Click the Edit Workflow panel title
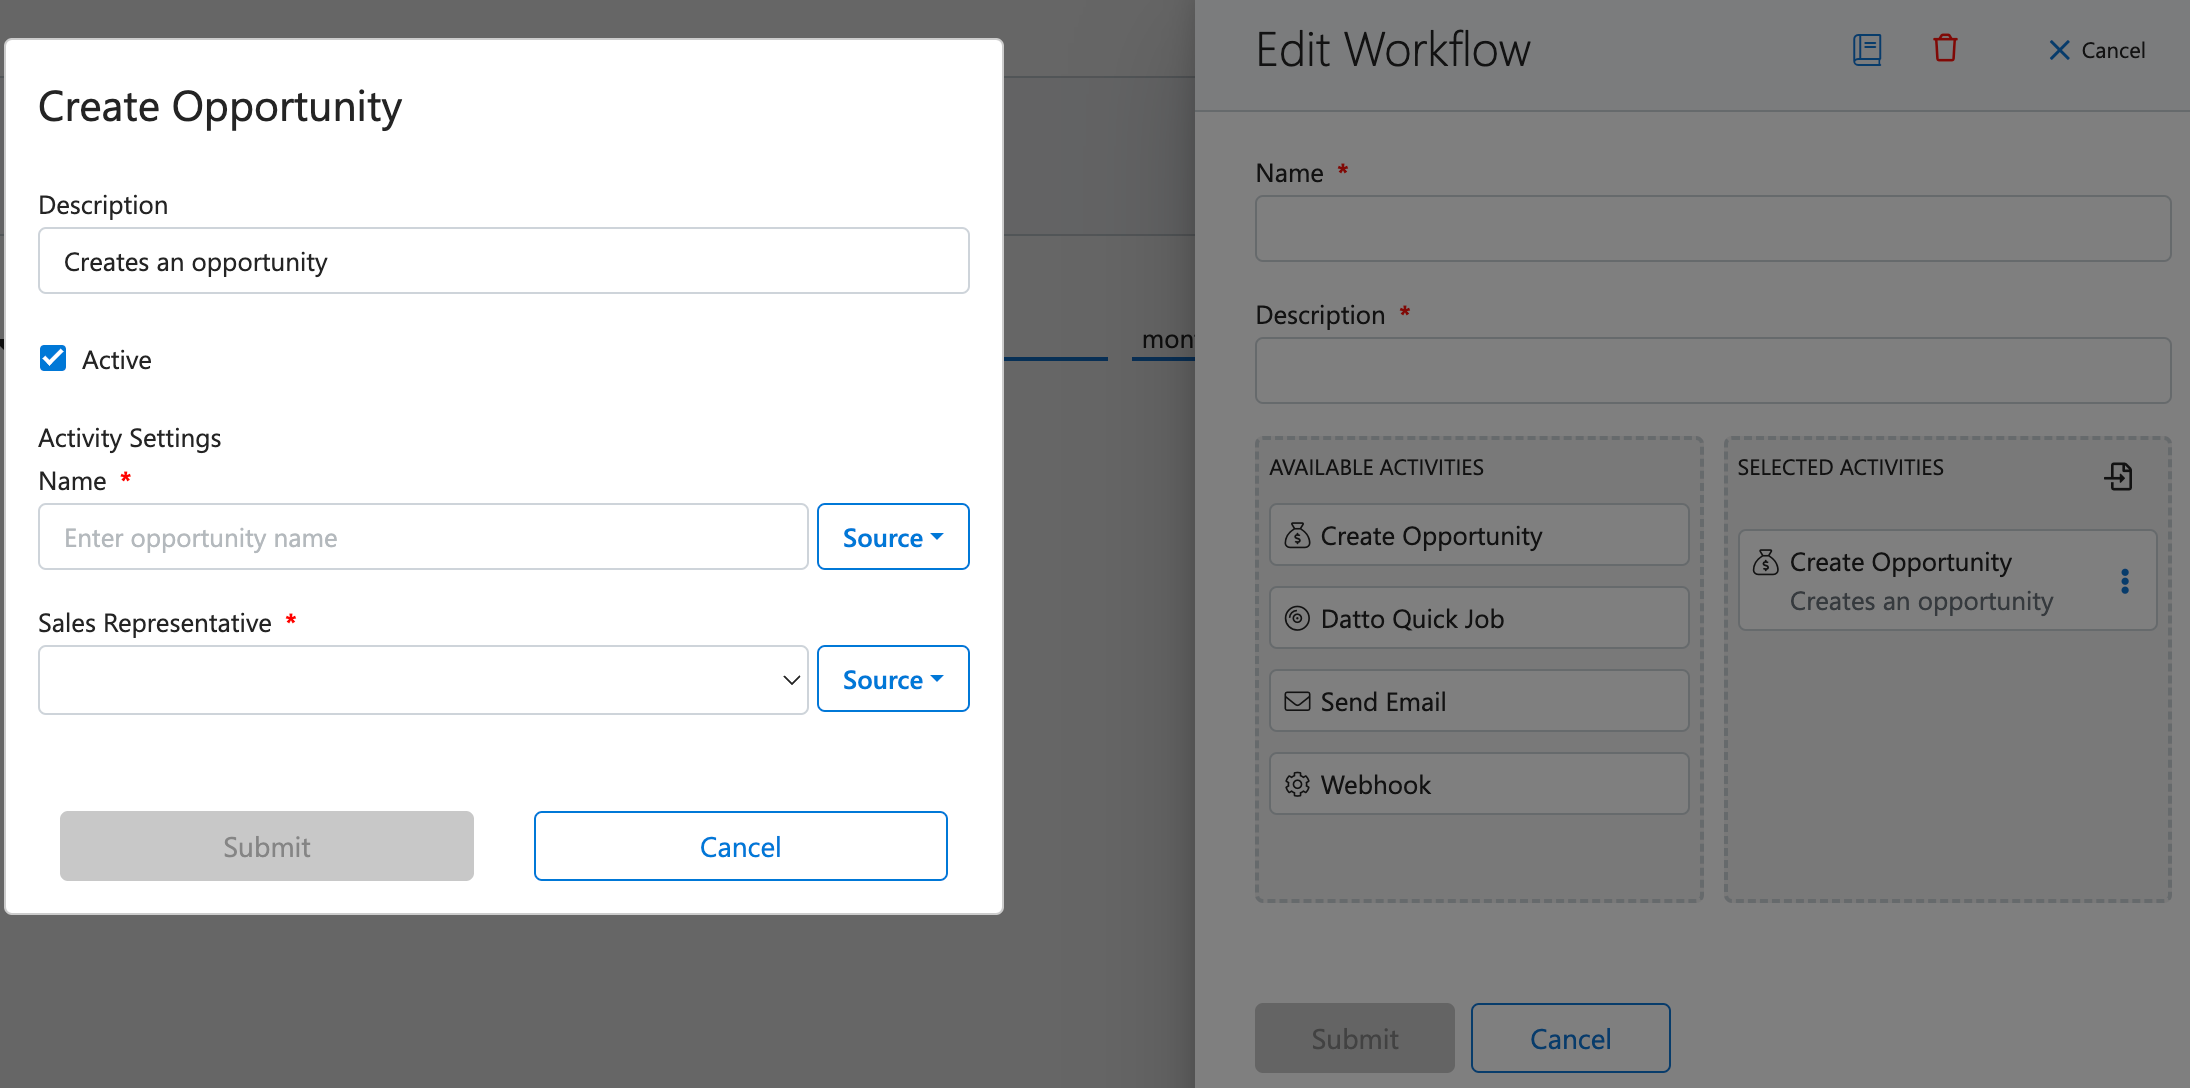Viewport: 2190px width, 1088px height. tap(1393, 50)
